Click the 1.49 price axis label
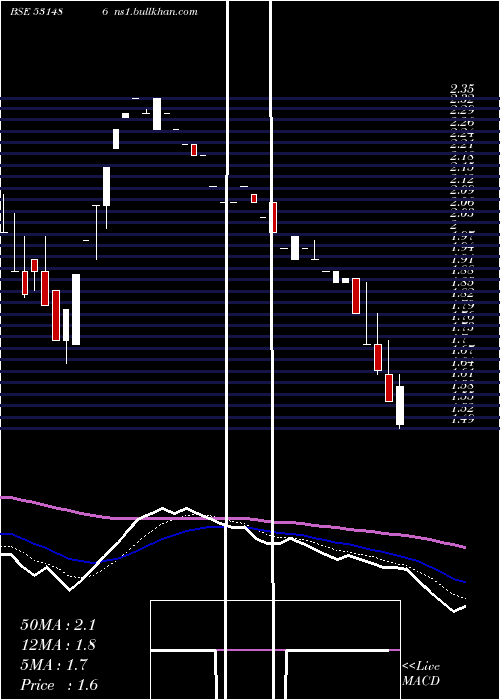The image size is (500, 700). 462,420
